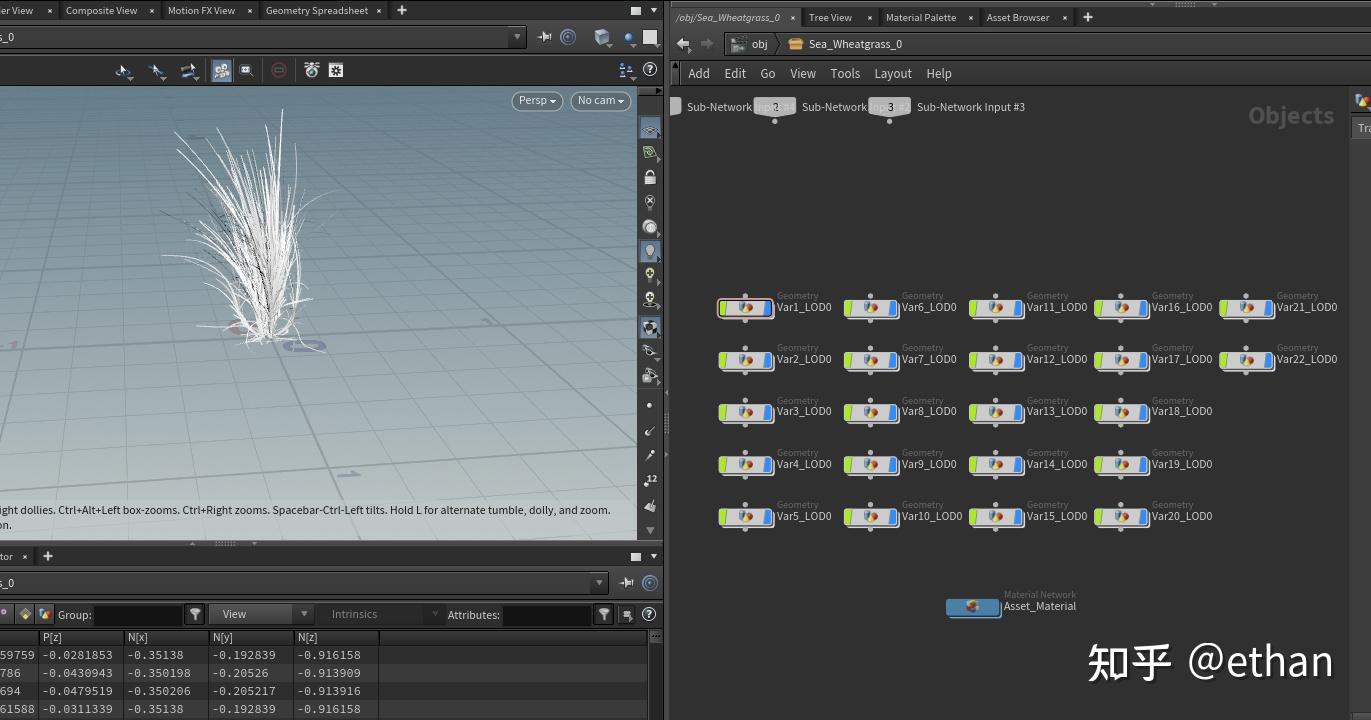Toggle the reference plane grid display
Viewport: 1371px width, 720px height.
(x=650, y=131)
